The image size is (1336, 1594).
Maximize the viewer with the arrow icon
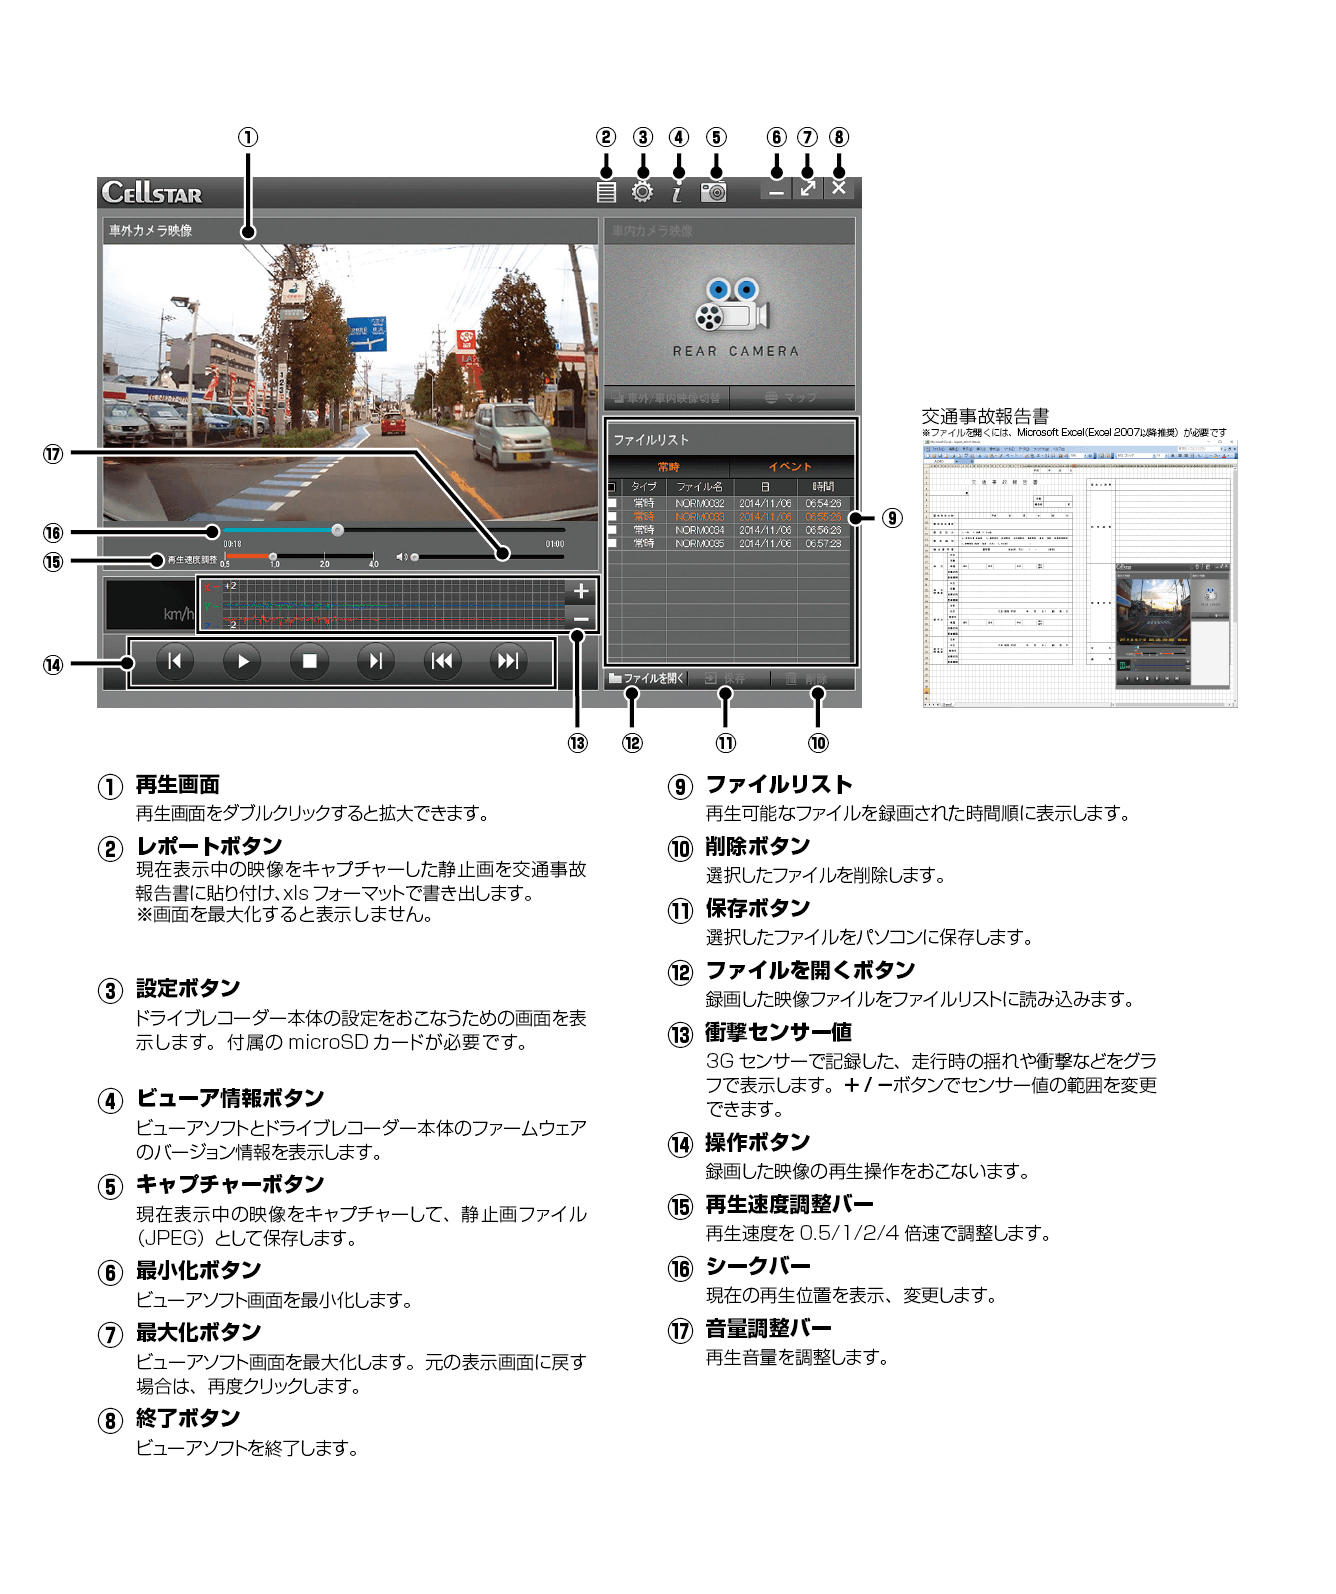pos(808,188)
